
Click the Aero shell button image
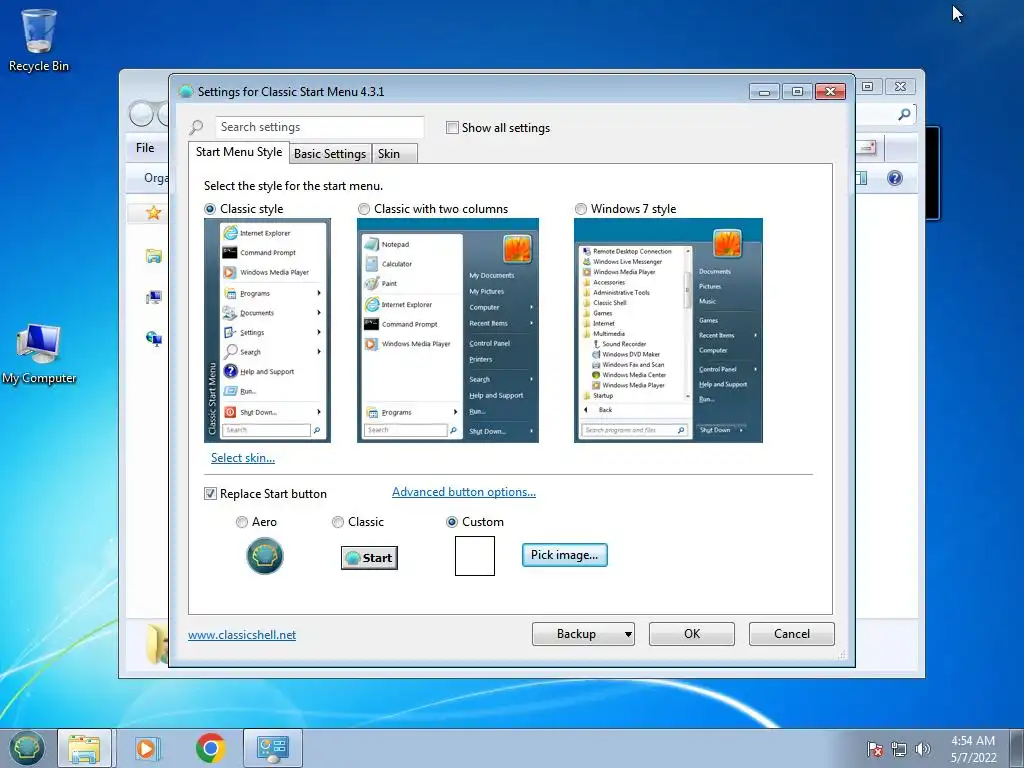[264, 556]
